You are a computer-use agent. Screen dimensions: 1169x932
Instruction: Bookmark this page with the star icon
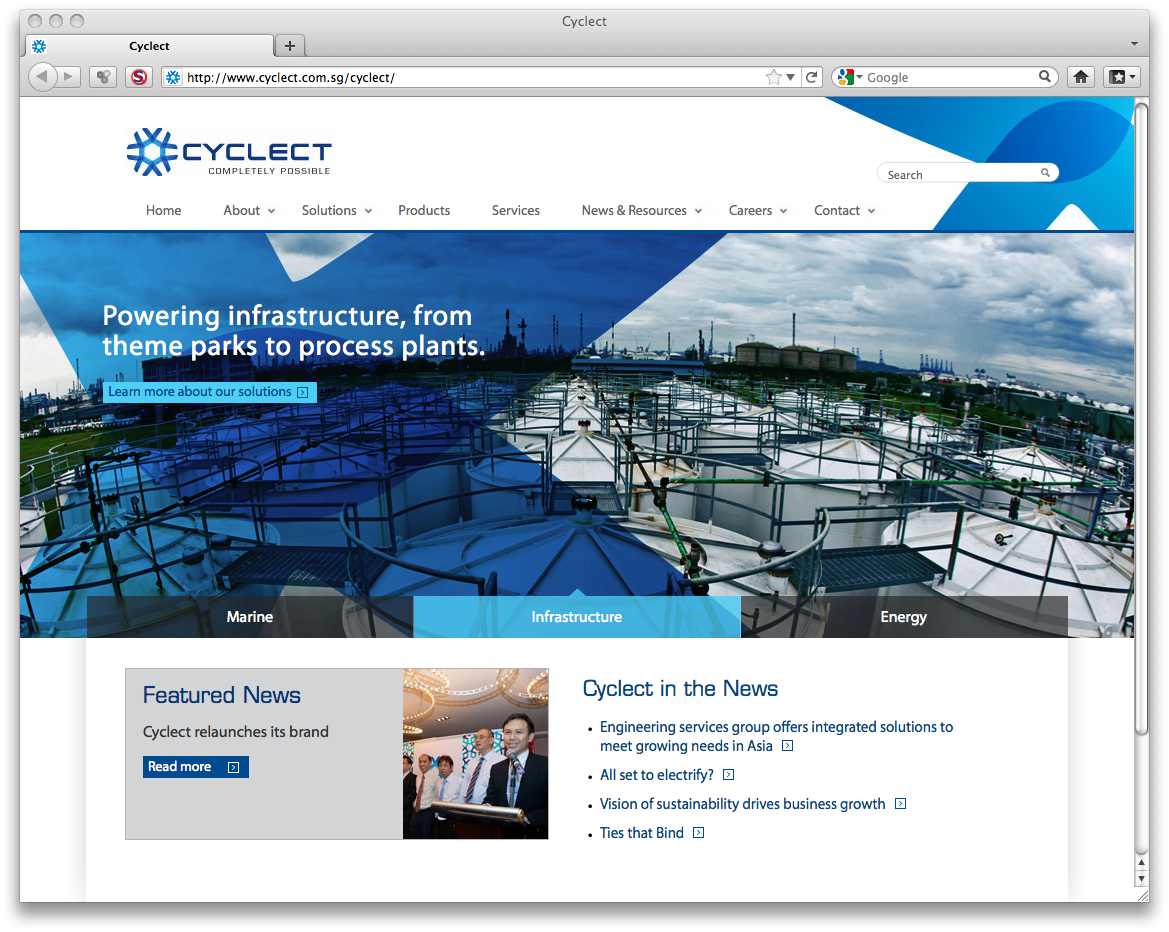773,77
